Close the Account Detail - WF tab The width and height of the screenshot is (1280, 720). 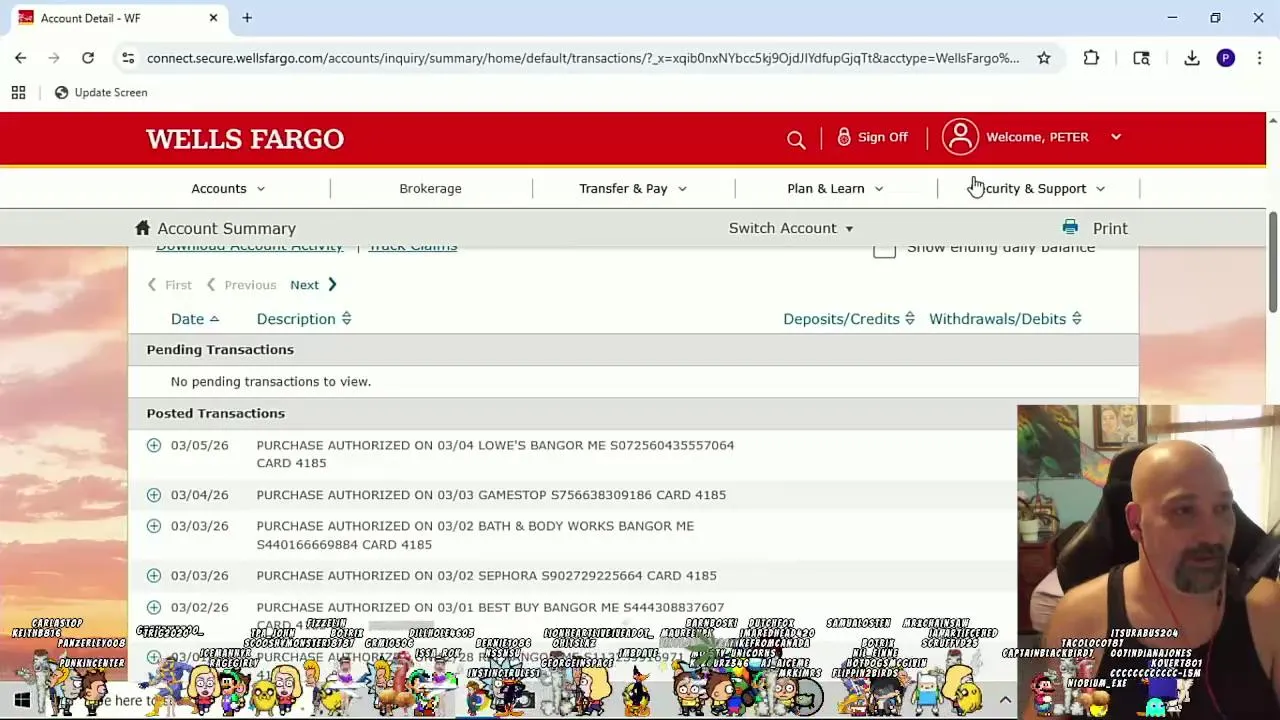[213, 18]
